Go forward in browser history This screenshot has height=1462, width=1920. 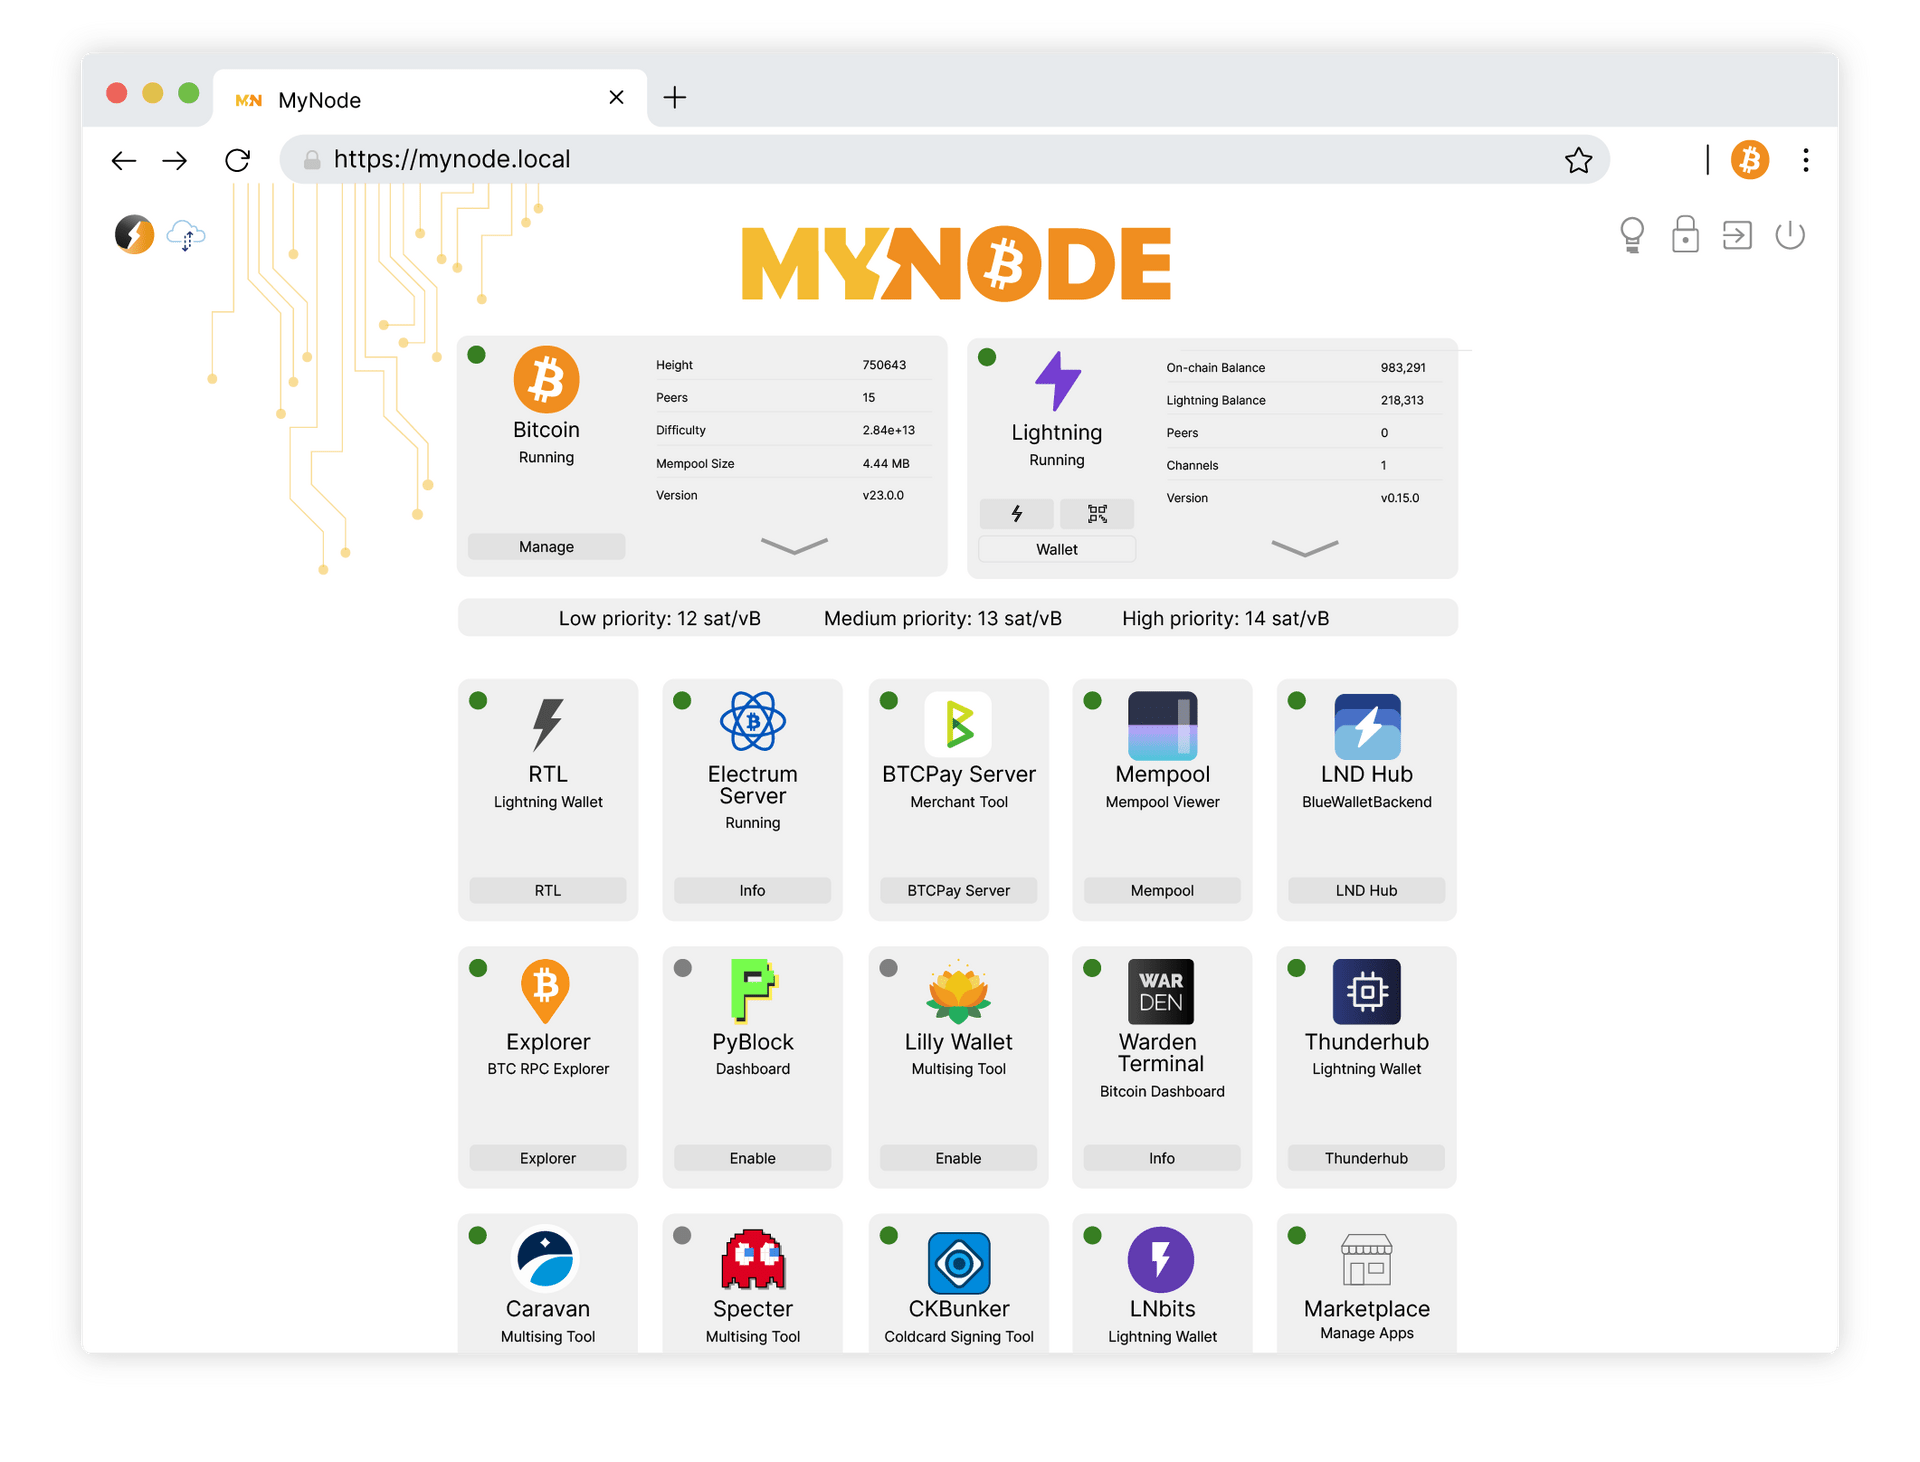click(x=175, y=160)
